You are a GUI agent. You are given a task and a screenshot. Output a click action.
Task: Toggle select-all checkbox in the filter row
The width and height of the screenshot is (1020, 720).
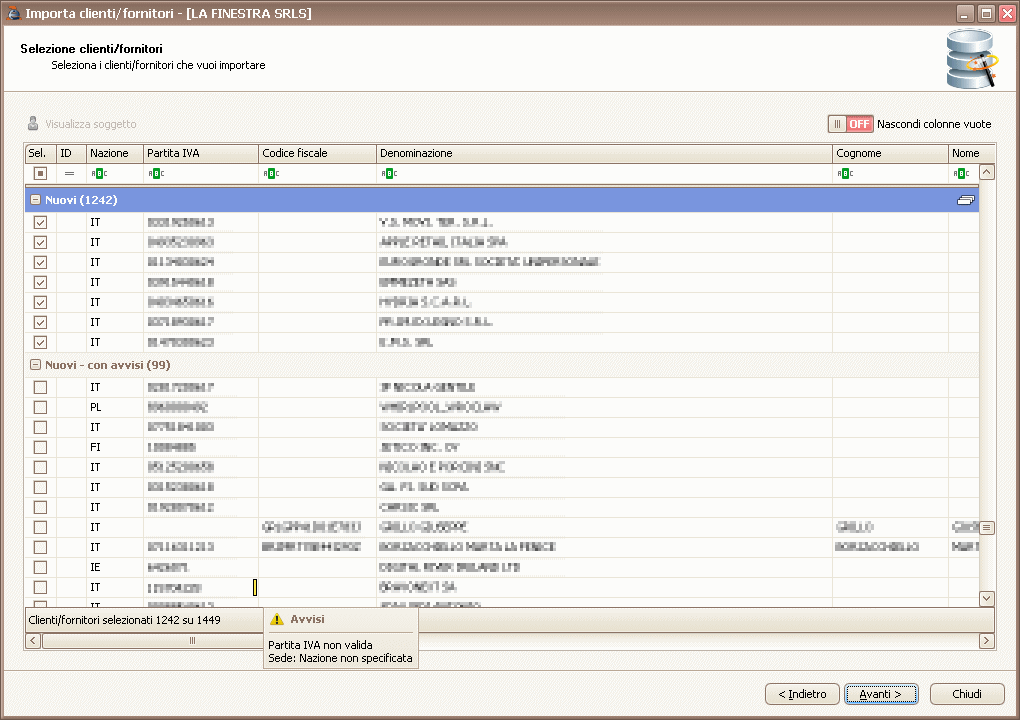point(40,173)
